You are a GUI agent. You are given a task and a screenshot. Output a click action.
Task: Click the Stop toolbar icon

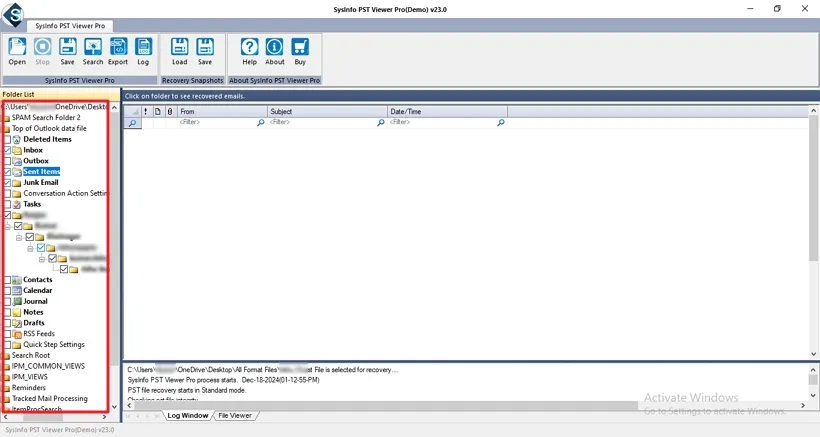[x=42, y=47]
